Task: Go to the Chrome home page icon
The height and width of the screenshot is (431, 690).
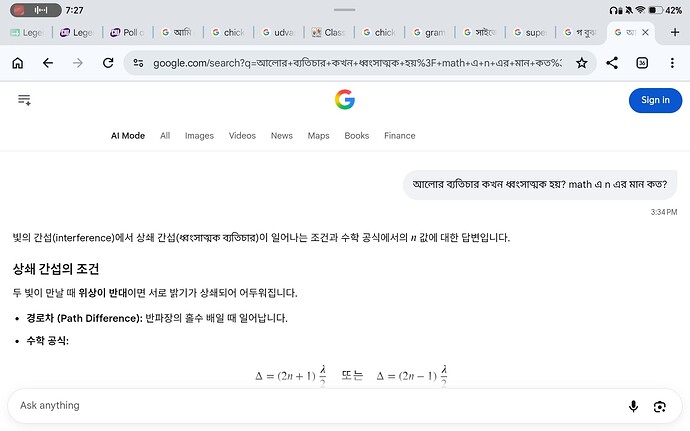Action: pyautogui.click(x=18, y=63)
